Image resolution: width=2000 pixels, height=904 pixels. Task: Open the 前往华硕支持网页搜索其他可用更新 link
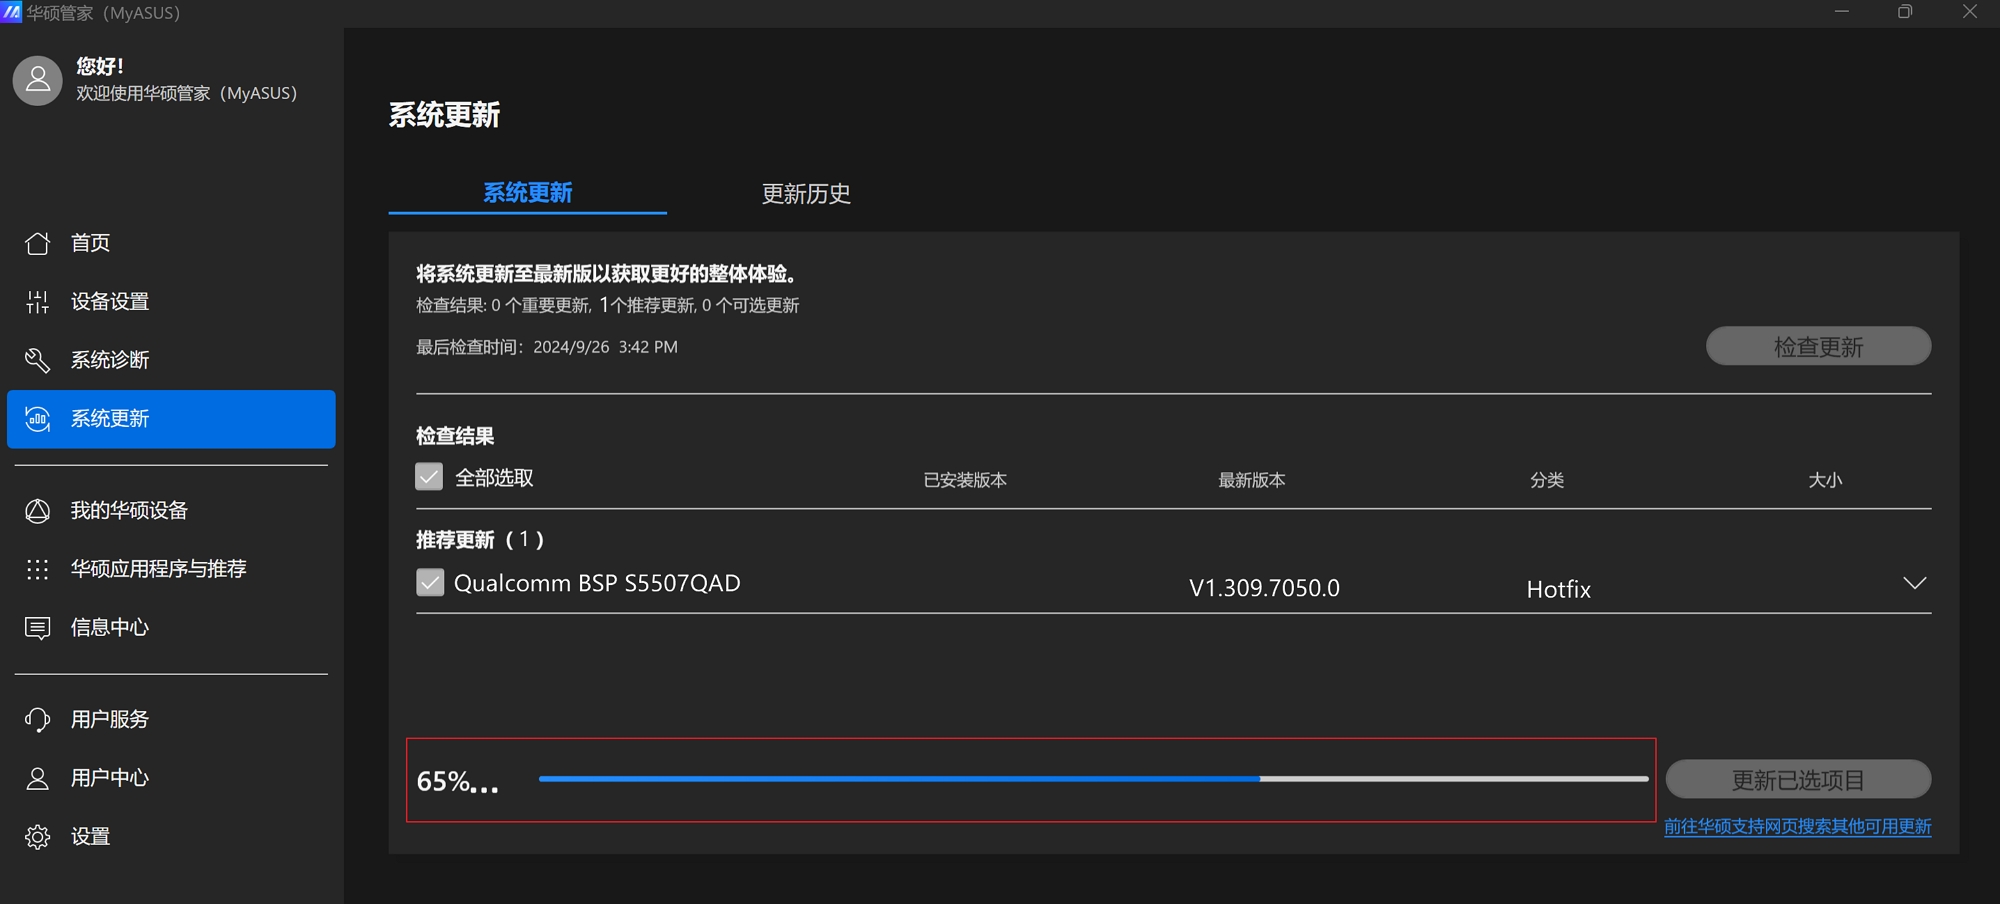1797,827
